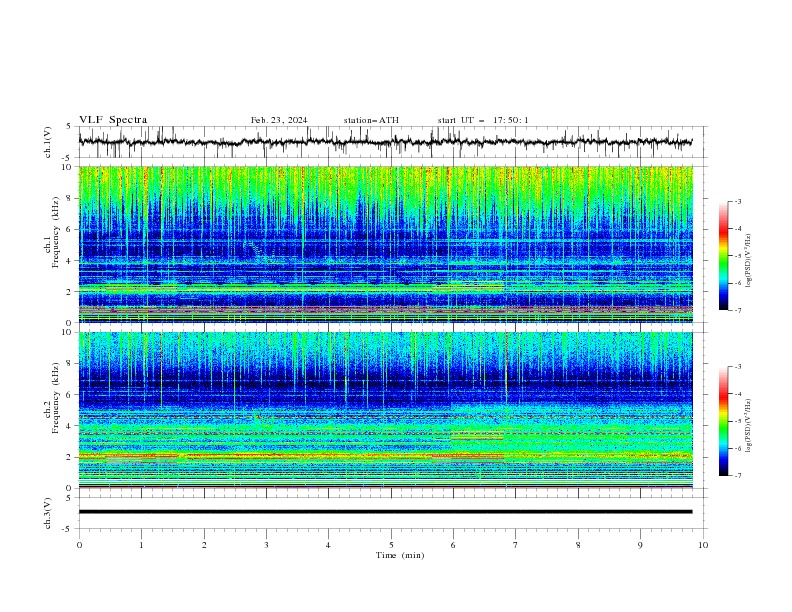This screenshot has width=792, height=612.
Task: Click the "-5" tick on the ch.1 color bar
Action: click(x=737, y=256)
